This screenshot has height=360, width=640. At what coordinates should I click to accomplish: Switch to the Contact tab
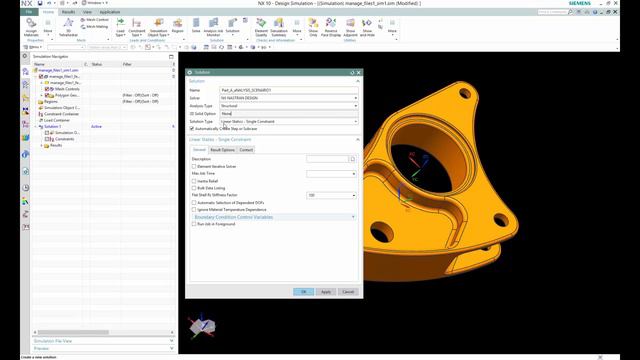pyautogui.click(x=246, y=150)
